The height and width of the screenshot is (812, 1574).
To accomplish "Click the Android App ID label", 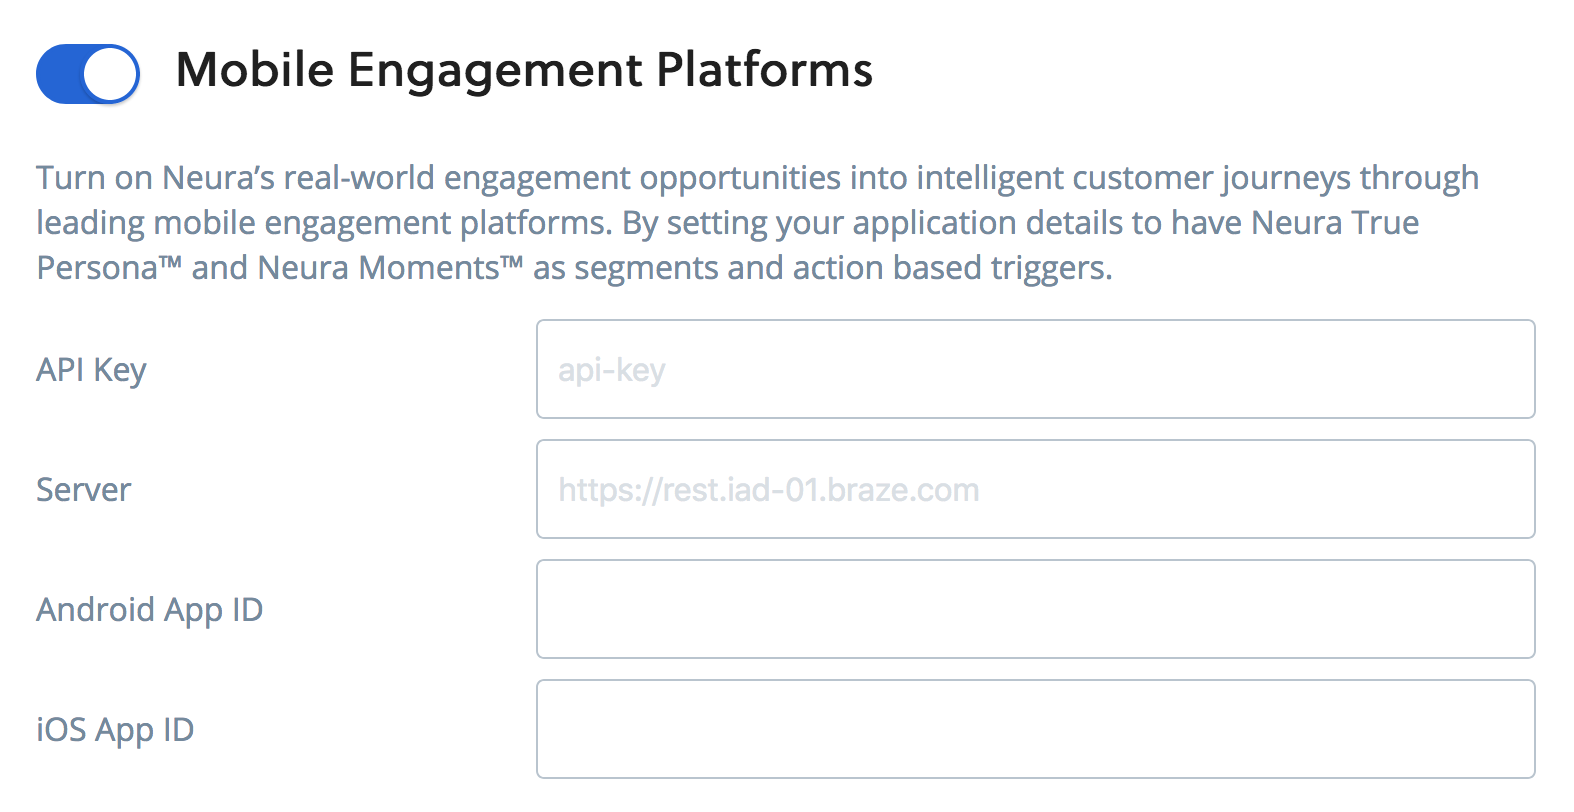I will click(x=149, y=610).
